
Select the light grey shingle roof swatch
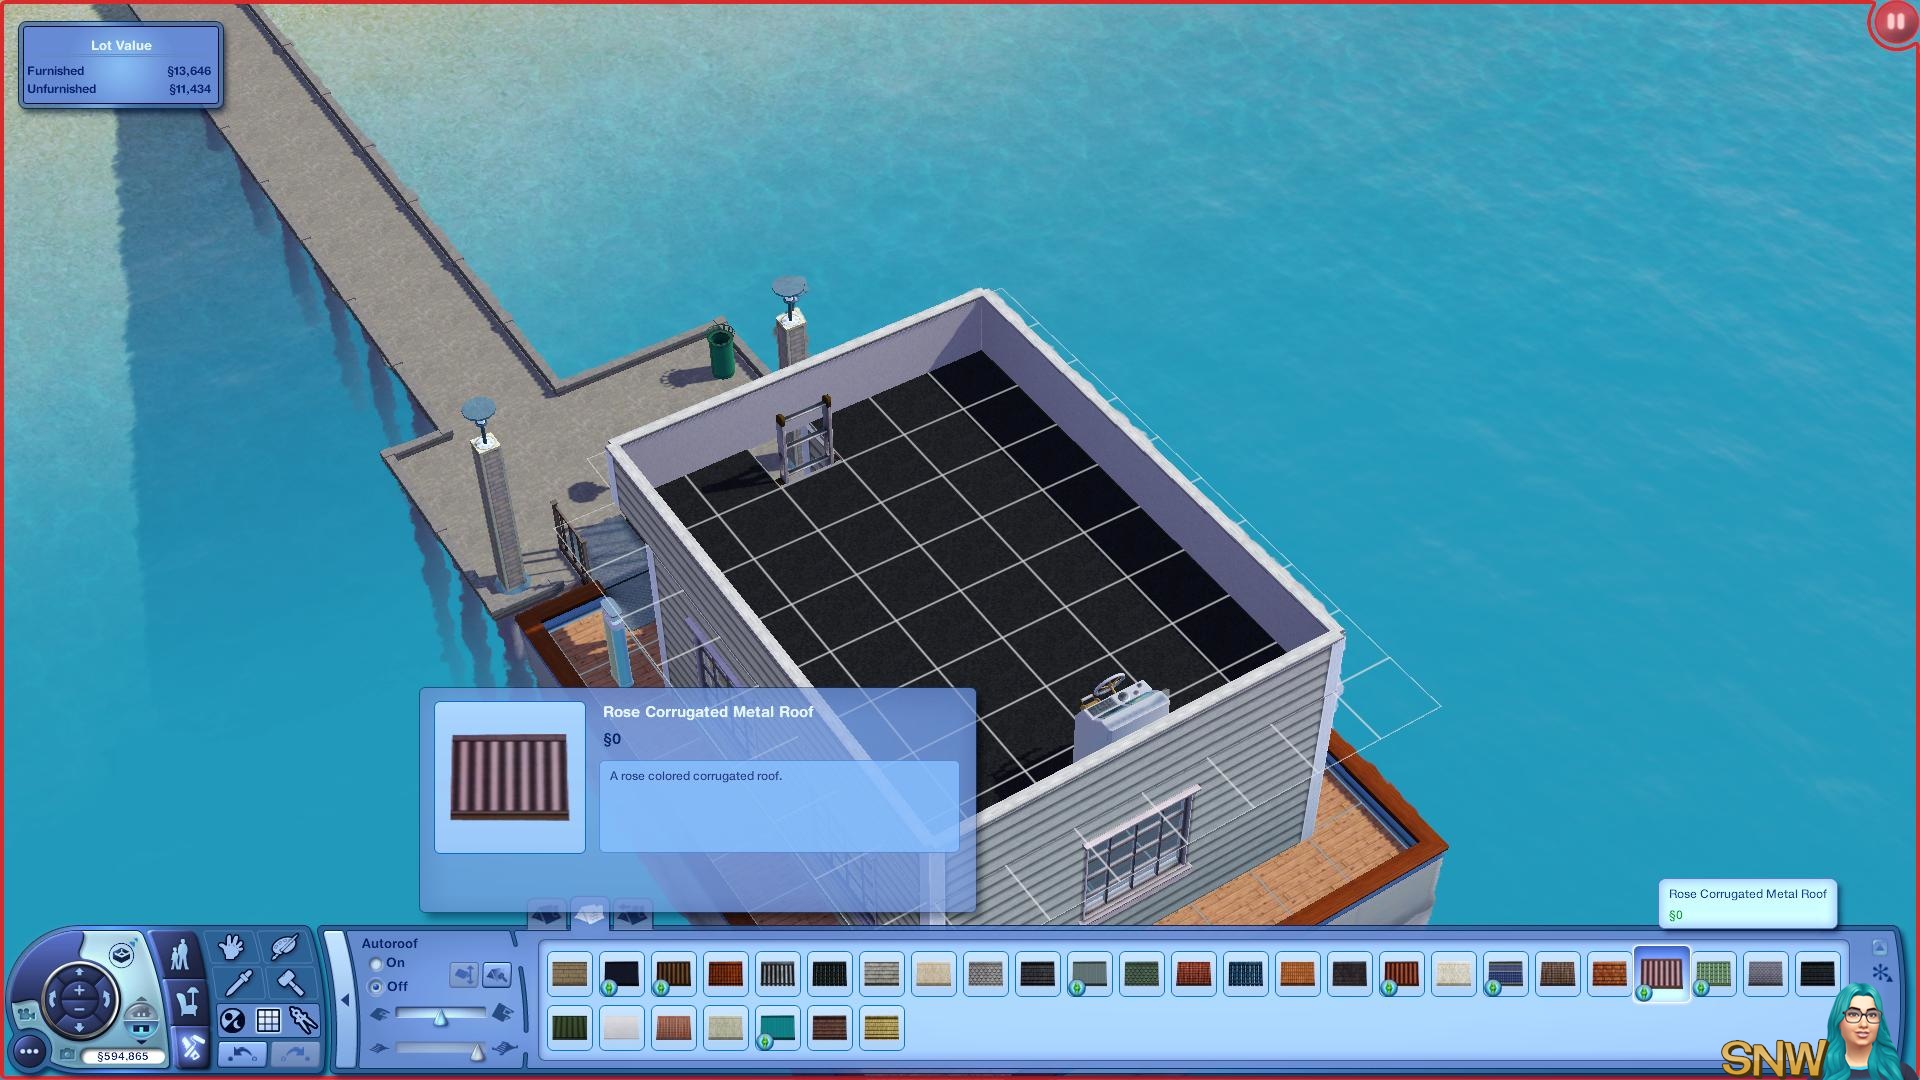click(881, 974)
